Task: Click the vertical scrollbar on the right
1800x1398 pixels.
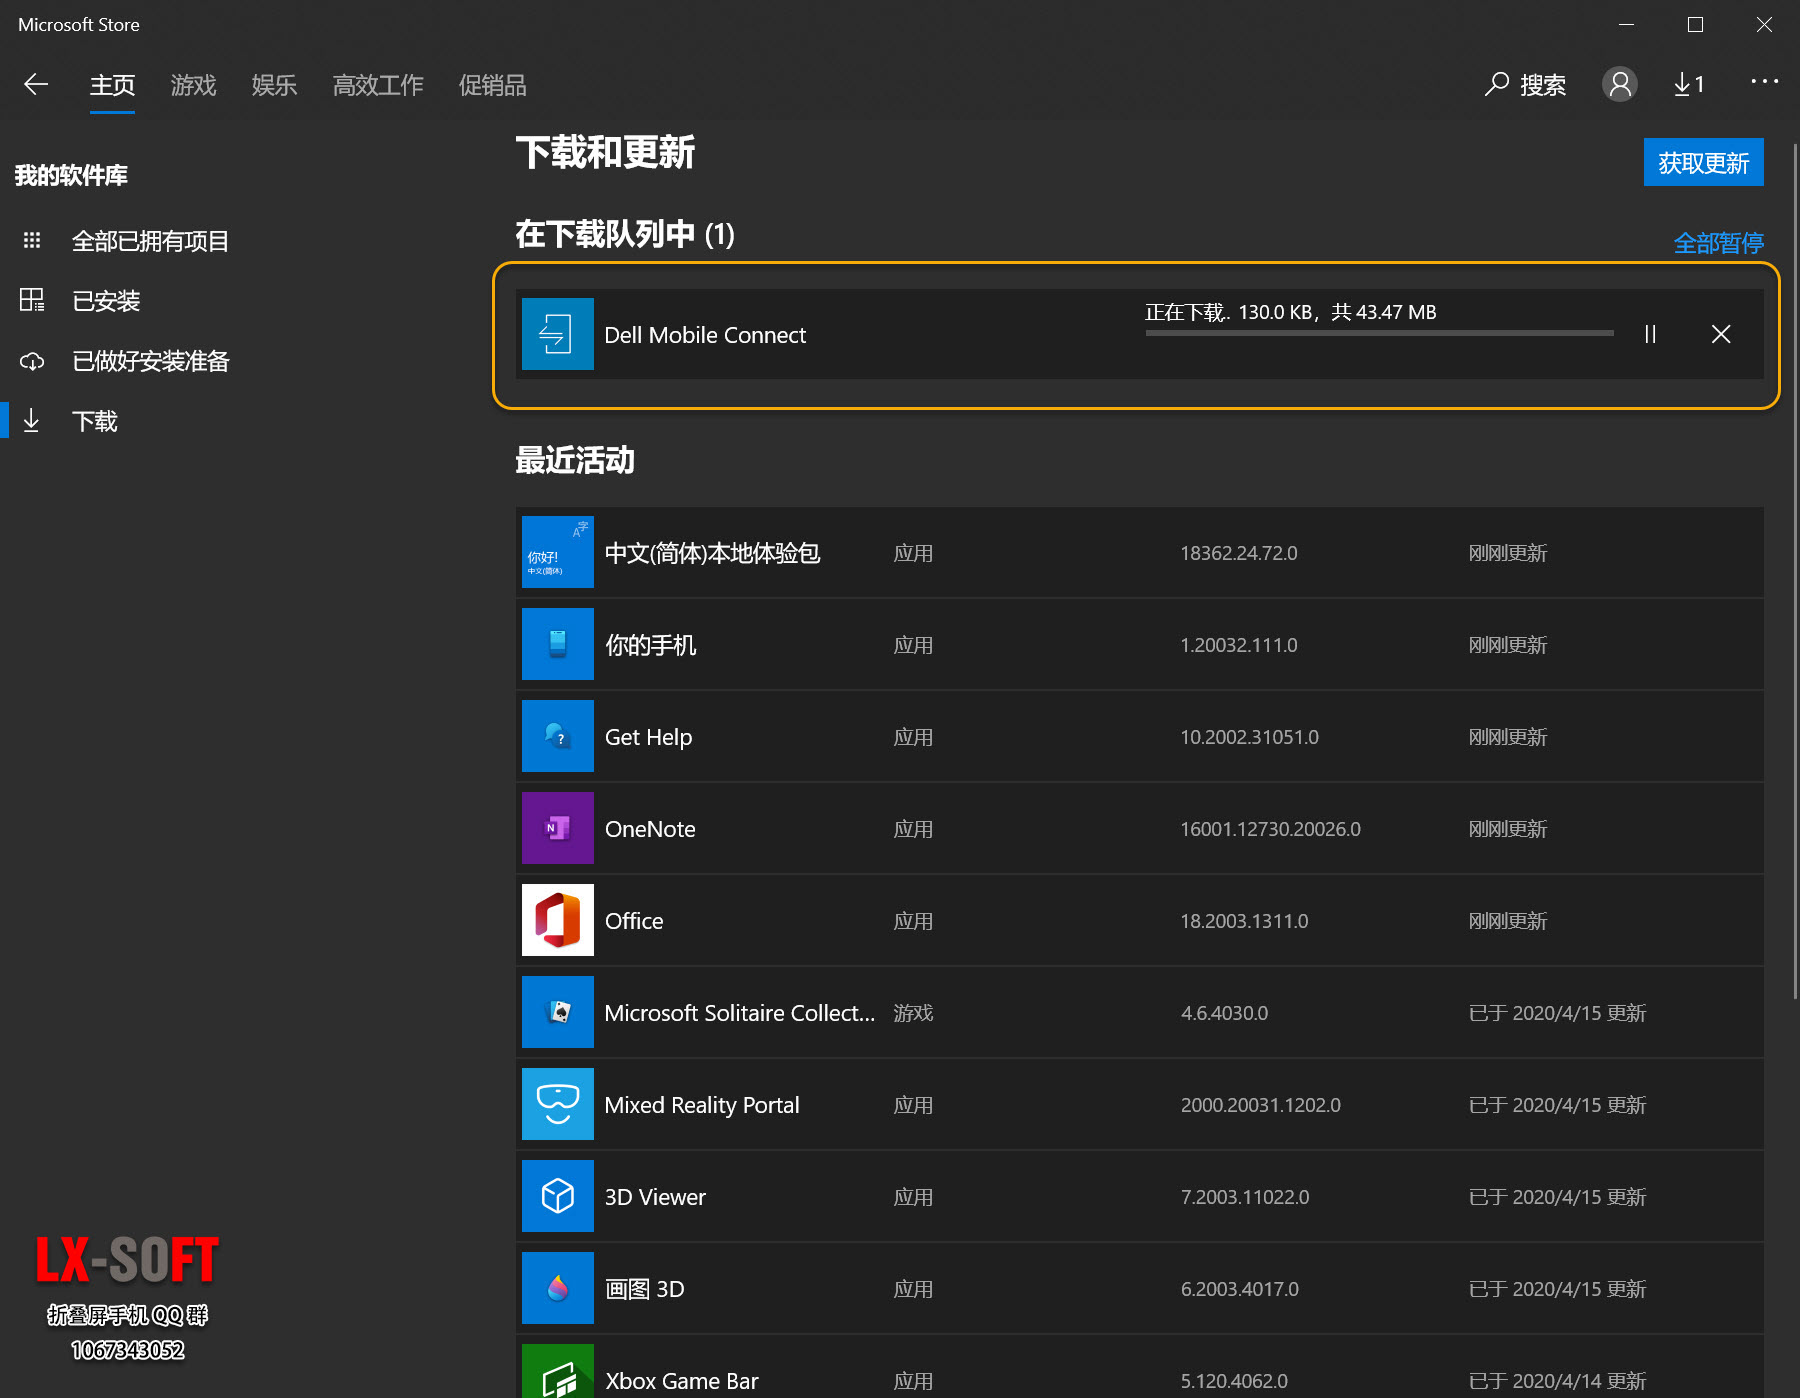Action: pos(1795,570)
